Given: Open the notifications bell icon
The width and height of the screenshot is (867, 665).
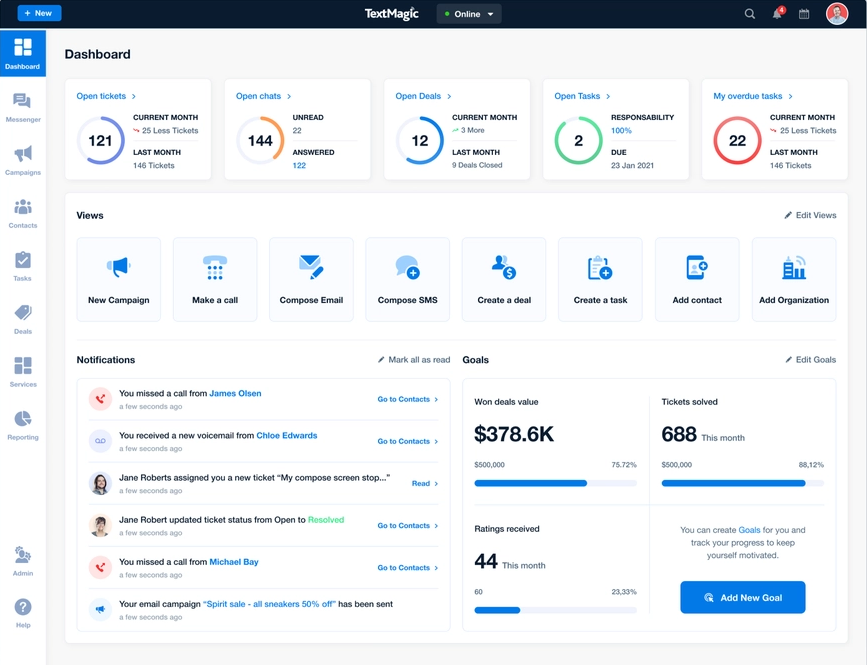Looking at the screenshot, I should point(777,14).
